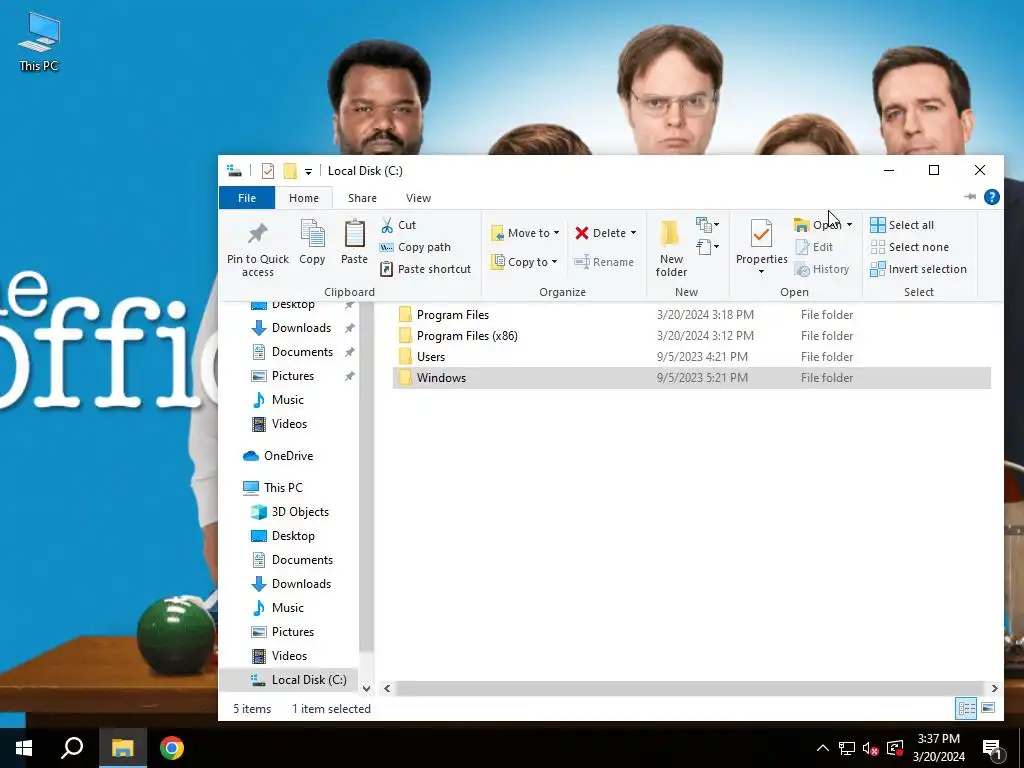Click Properties icon in quick access toolbar

click(x=268, y=171)
